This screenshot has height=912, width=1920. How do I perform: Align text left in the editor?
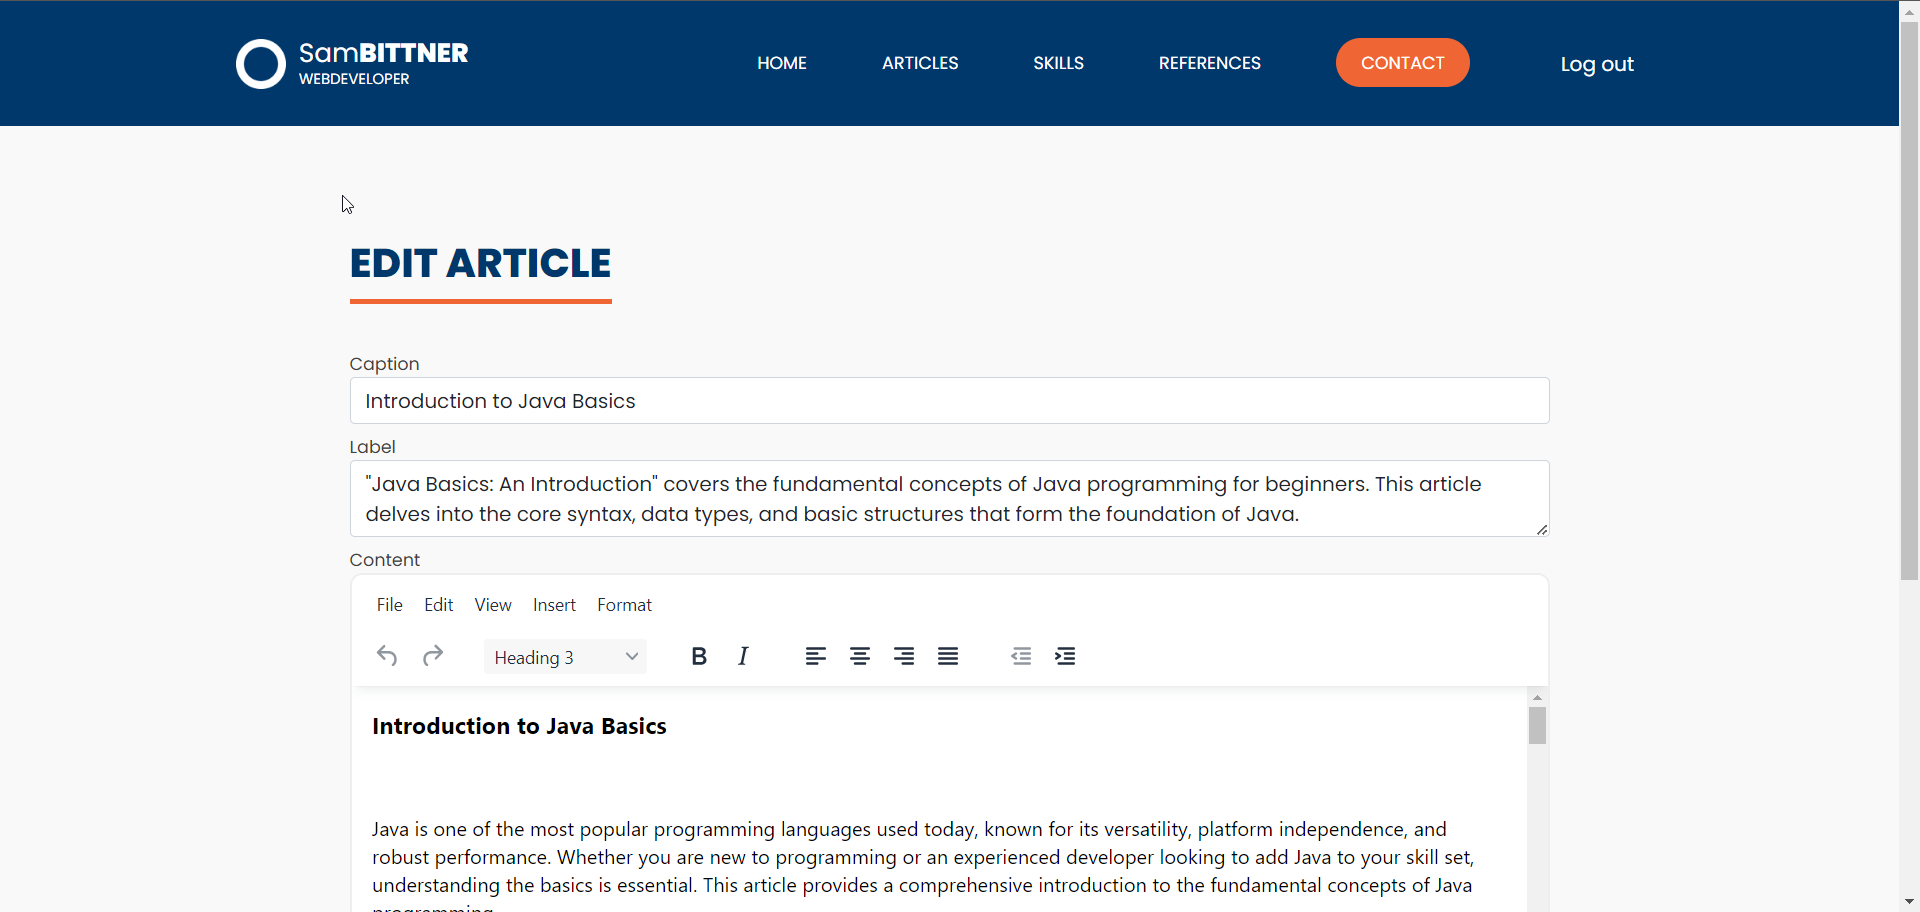[816, 656]
